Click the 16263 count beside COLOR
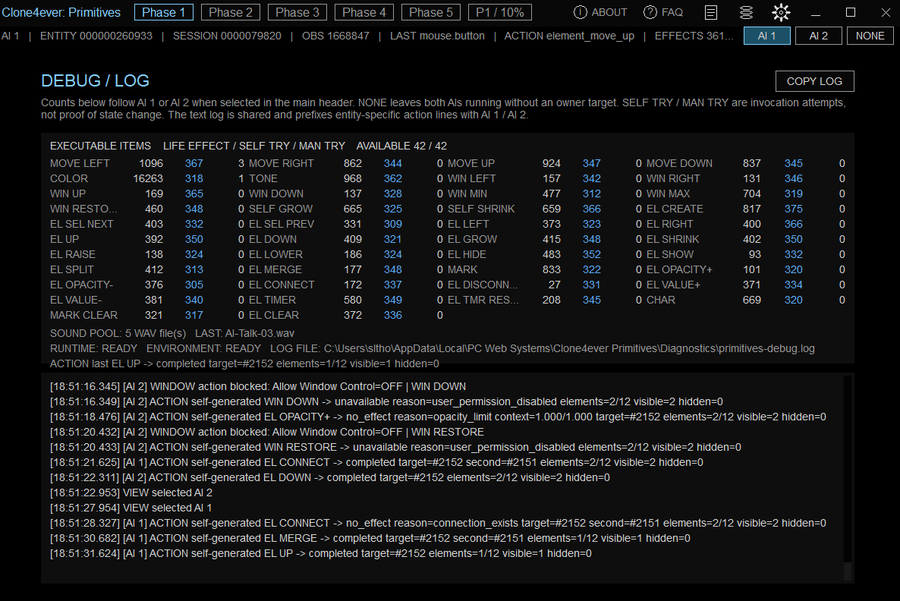Screen dimensions: 900x601 click(x=148, y=179)
